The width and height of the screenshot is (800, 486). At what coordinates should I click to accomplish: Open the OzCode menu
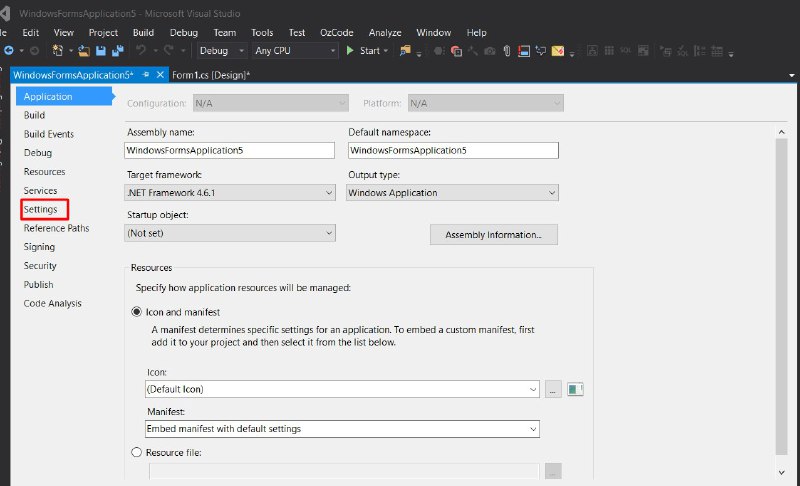pos(337,33)
